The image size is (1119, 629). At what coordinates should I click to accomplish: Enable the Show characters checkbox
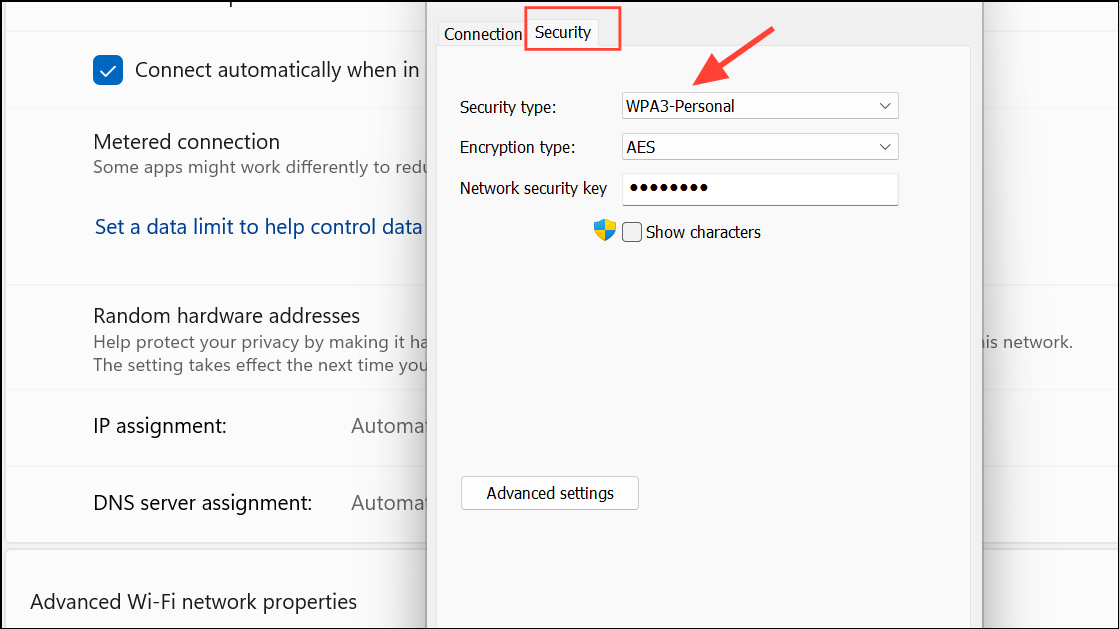point(632,232)
